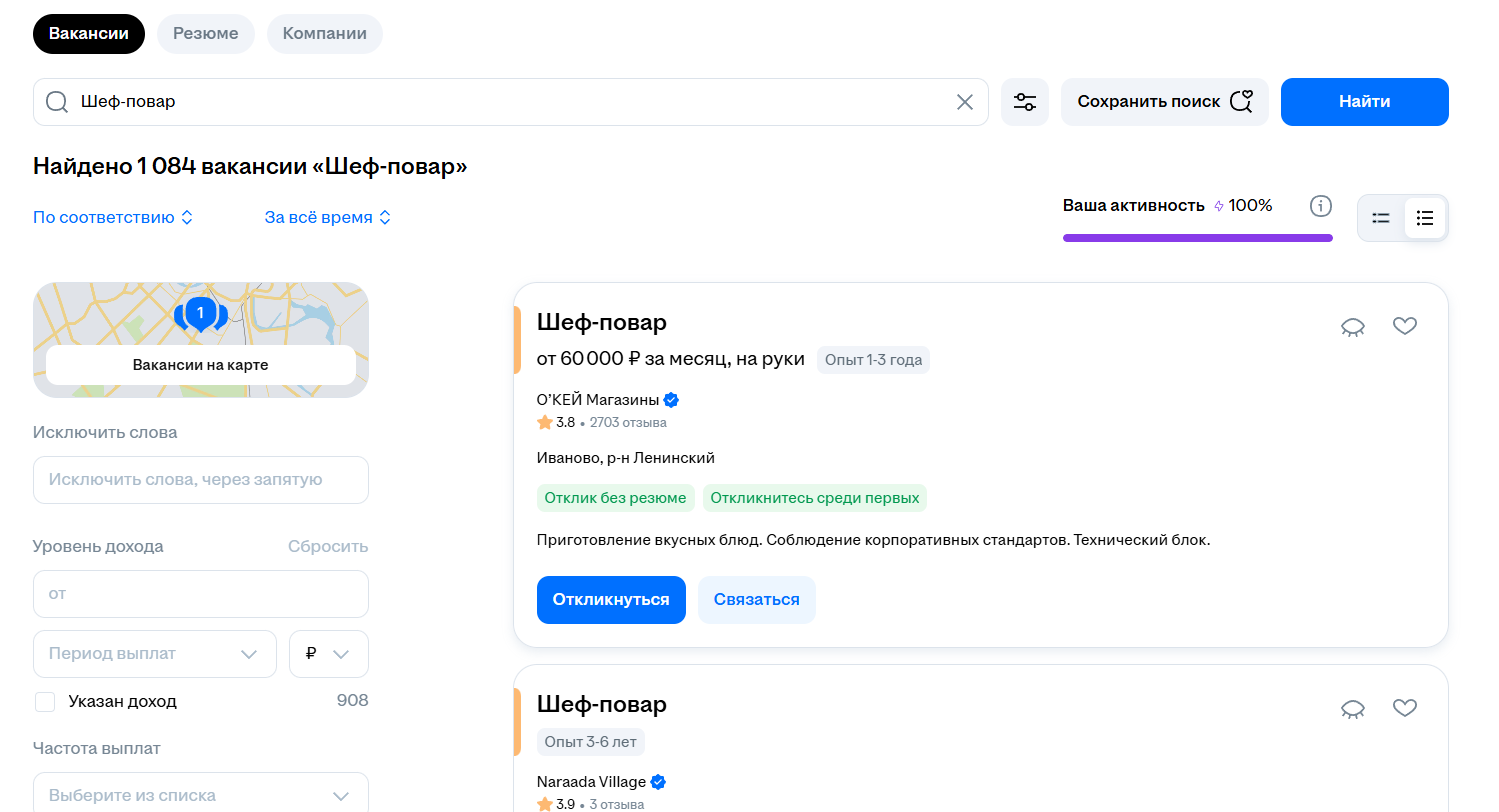The height and width of the screenshot is (812, 1499).
Task: Switch to the Резюме tab
Action: click(206, 33)
